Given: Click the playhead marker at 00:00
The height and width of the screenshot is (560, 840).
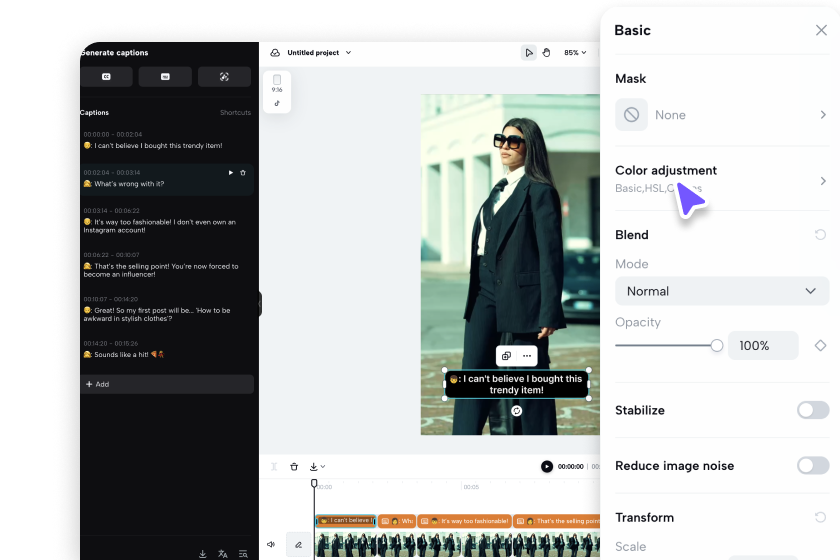Looking at the screenshot, I should pyautogui.click(x=314, y=483).
